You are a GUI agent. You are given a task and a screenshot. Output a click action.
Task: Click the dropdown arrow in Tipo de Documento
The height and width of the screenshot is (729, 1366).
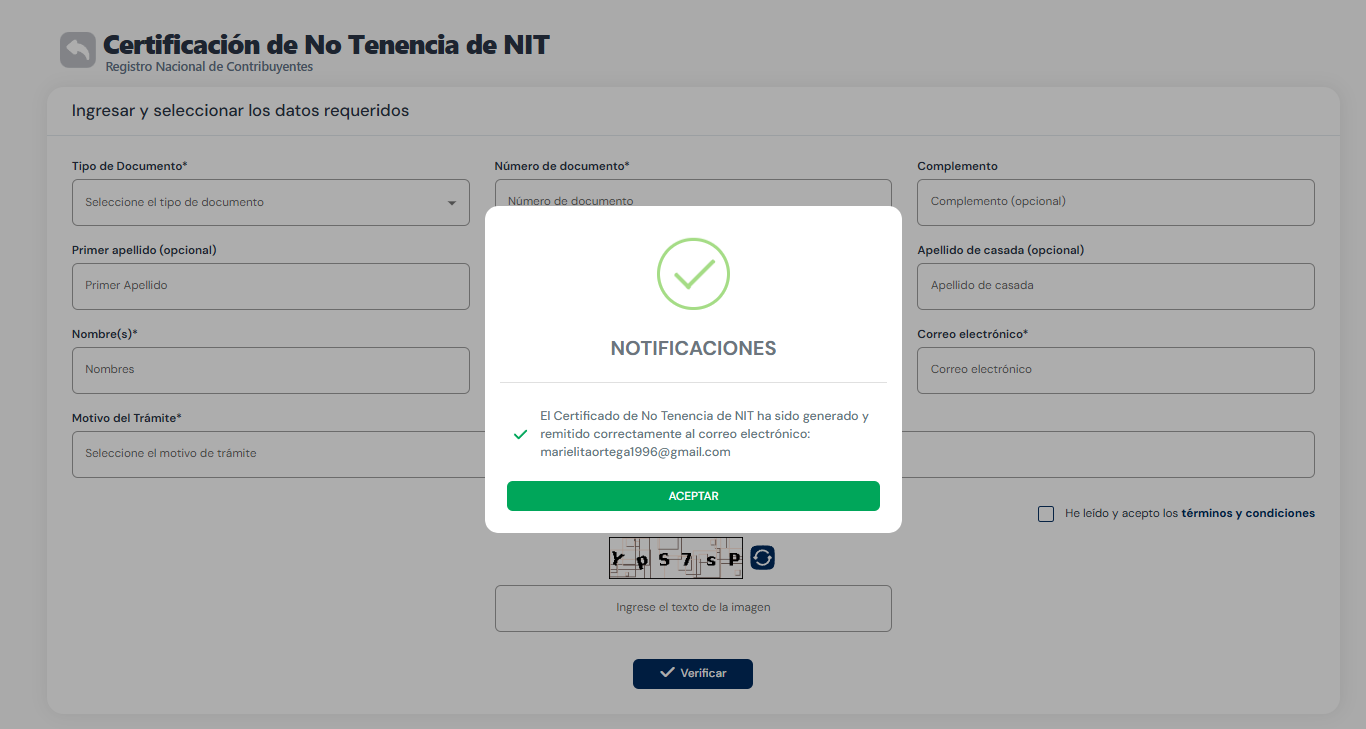click(451, 203)
